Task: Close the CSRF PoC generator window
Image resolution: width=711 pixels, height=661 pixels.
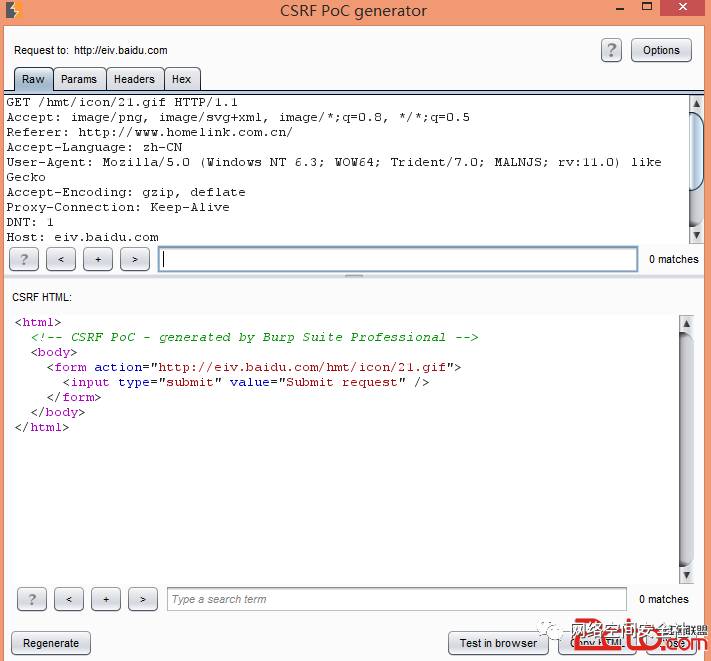Action: [683, 7]
